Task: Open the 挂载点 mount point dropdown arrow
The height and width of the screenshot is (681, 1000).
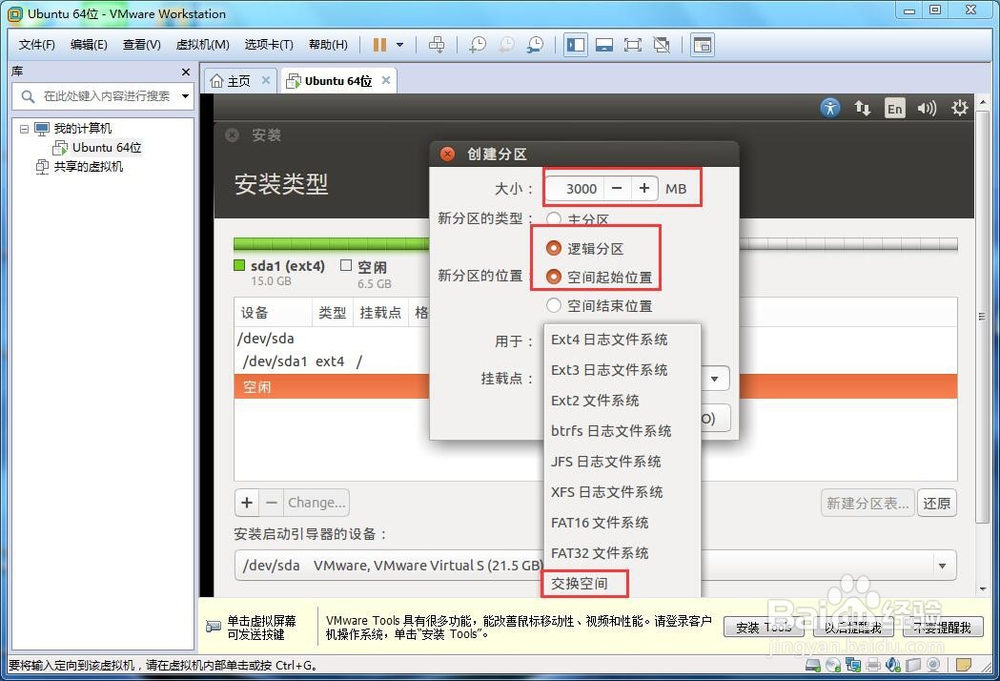Action: pos(715,379)
